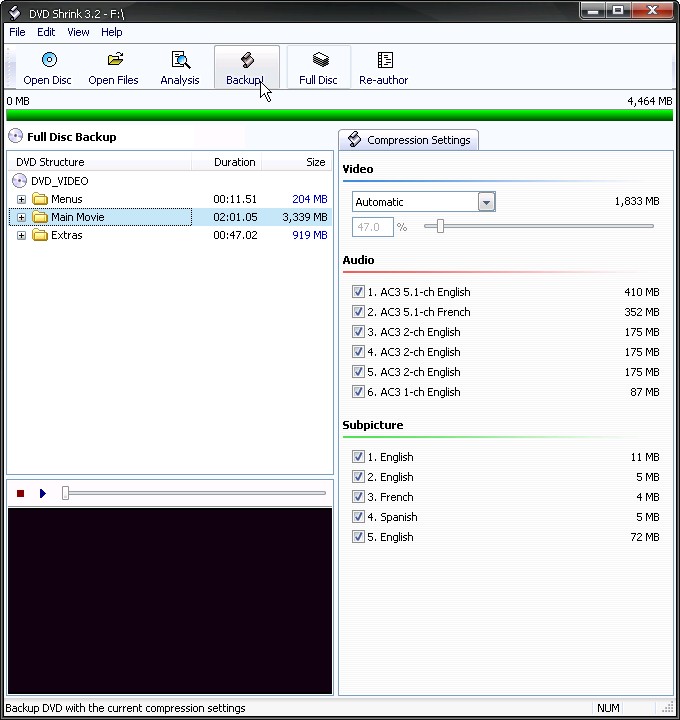Click the 1,833 MB video size text
The width and height of the screenshot is (680, 720).
637,201
